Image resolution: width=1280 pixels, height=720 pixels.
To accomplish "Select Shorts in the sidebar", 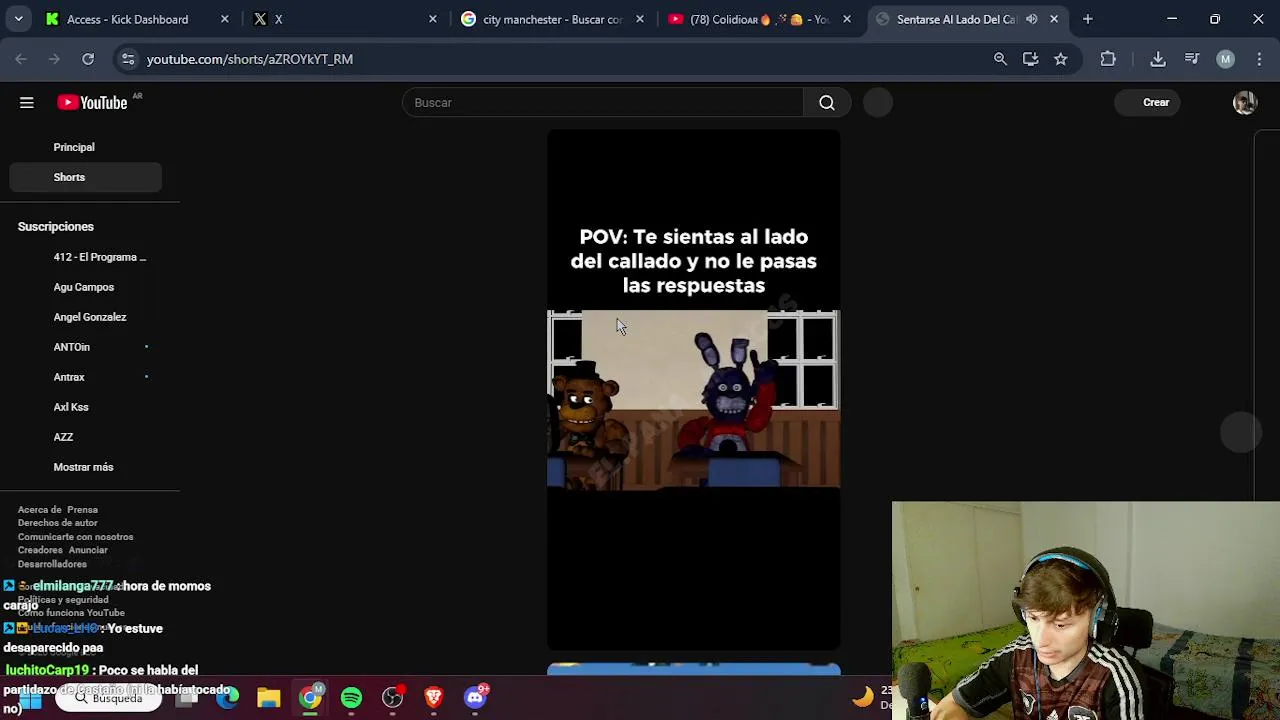I will point(85,177).
